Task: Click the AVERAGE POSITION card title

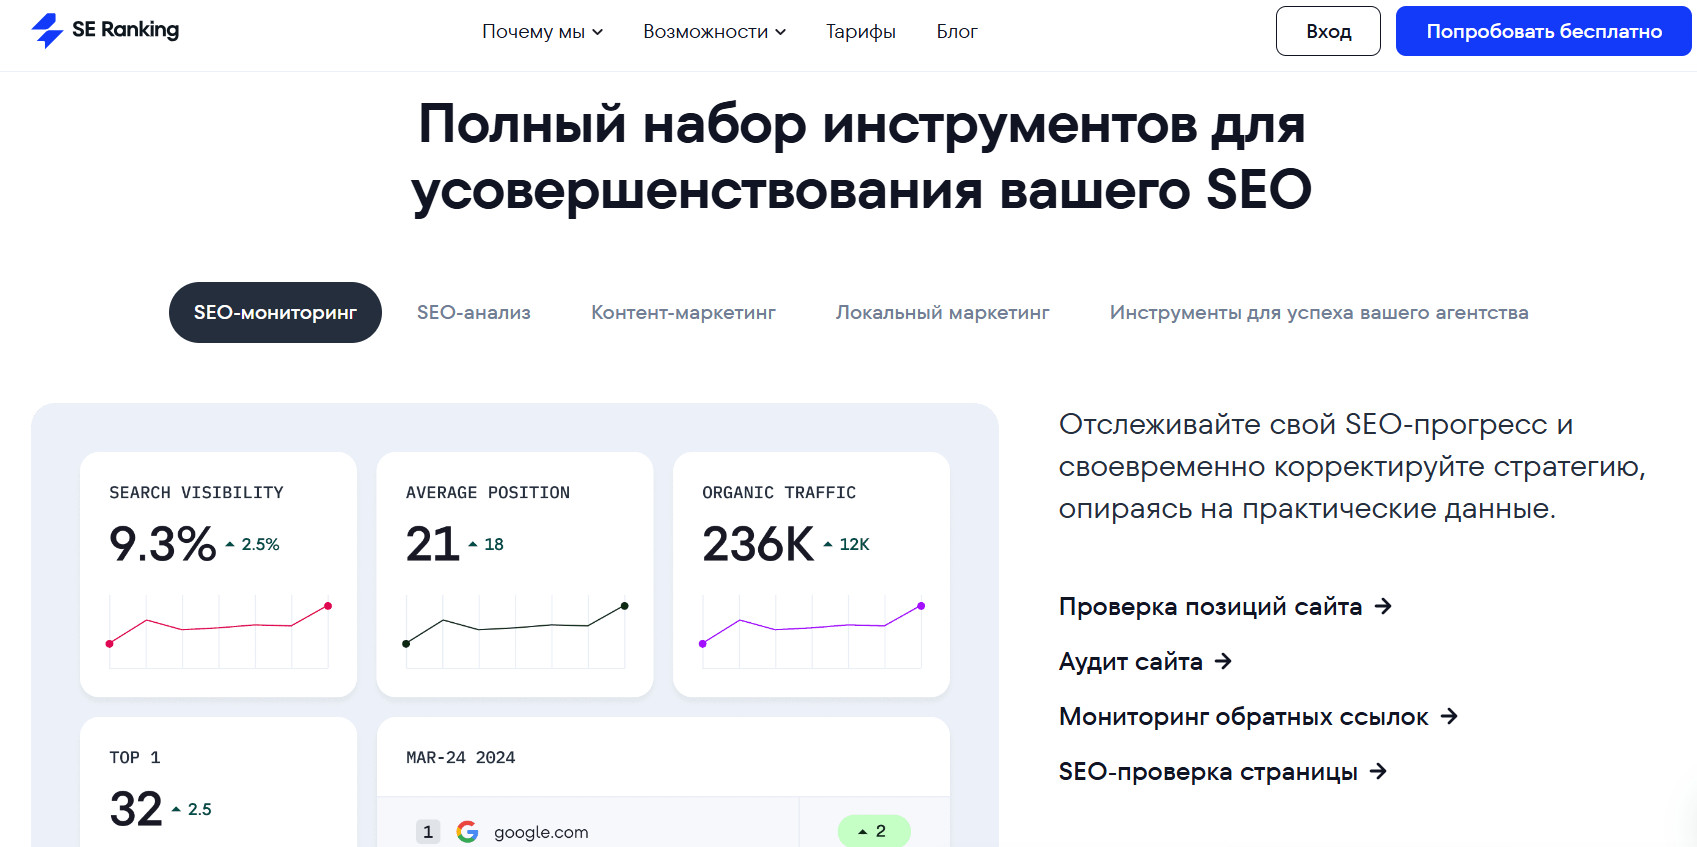Action: coord(488,492)
